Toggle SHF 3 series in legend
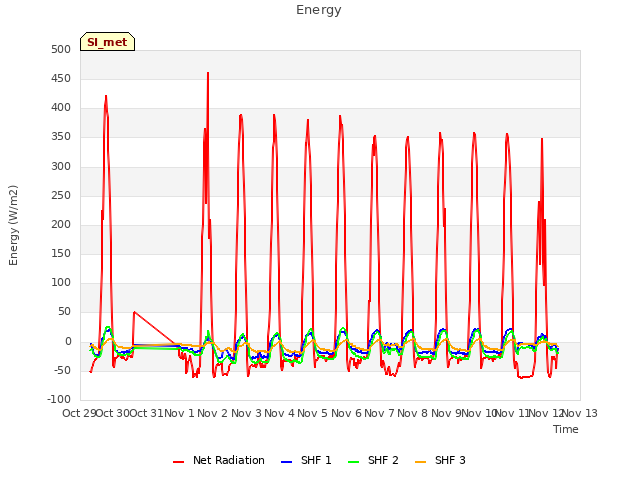 440,460
